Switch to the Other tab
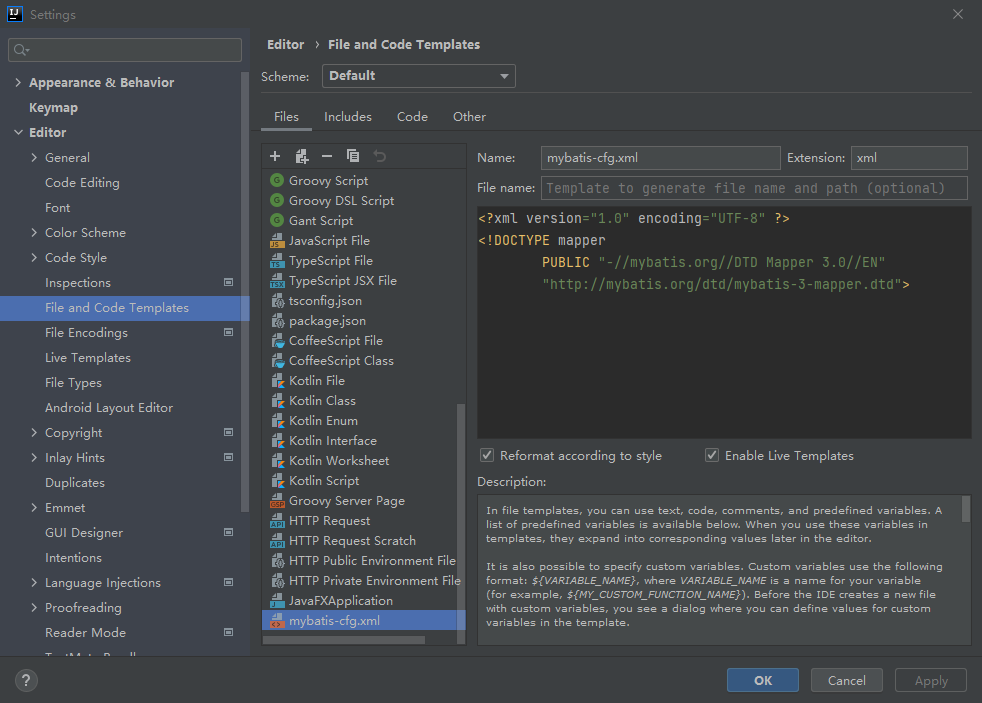This screenshot has height=703, width=982. pos(469,117)
